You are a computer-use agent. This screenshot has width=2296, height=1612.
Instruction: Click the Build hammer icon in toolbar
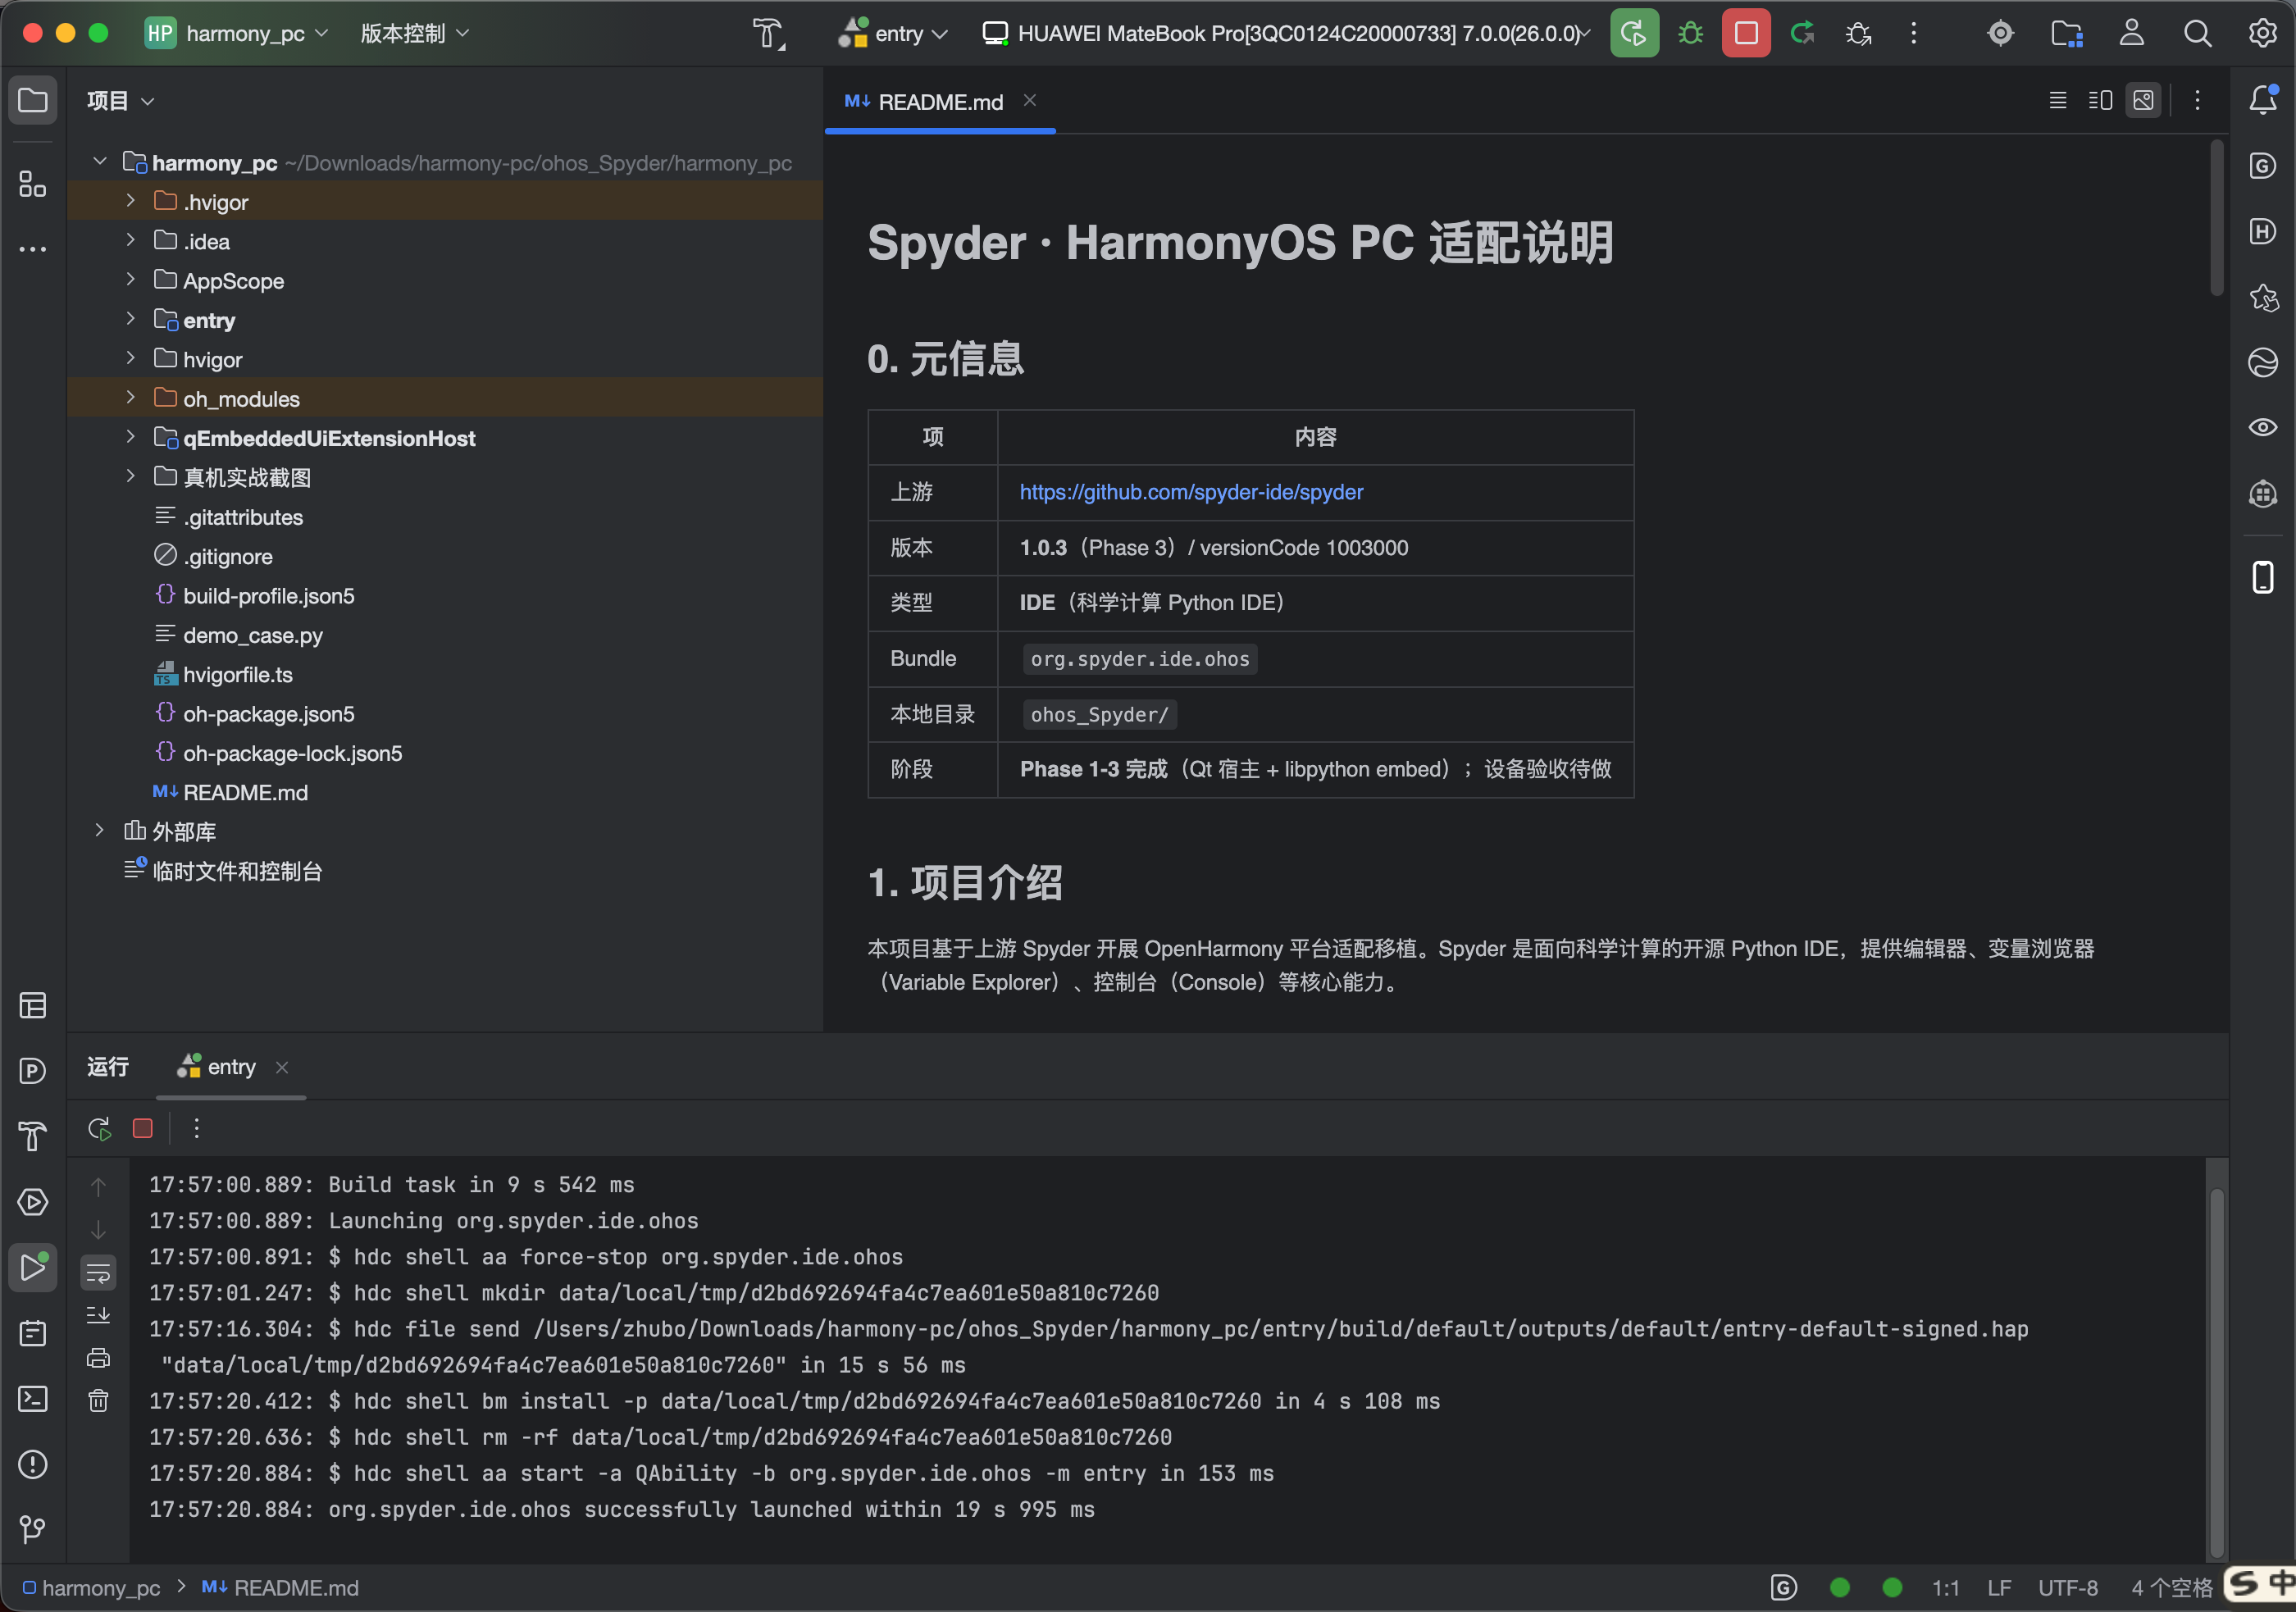(768, 34)
